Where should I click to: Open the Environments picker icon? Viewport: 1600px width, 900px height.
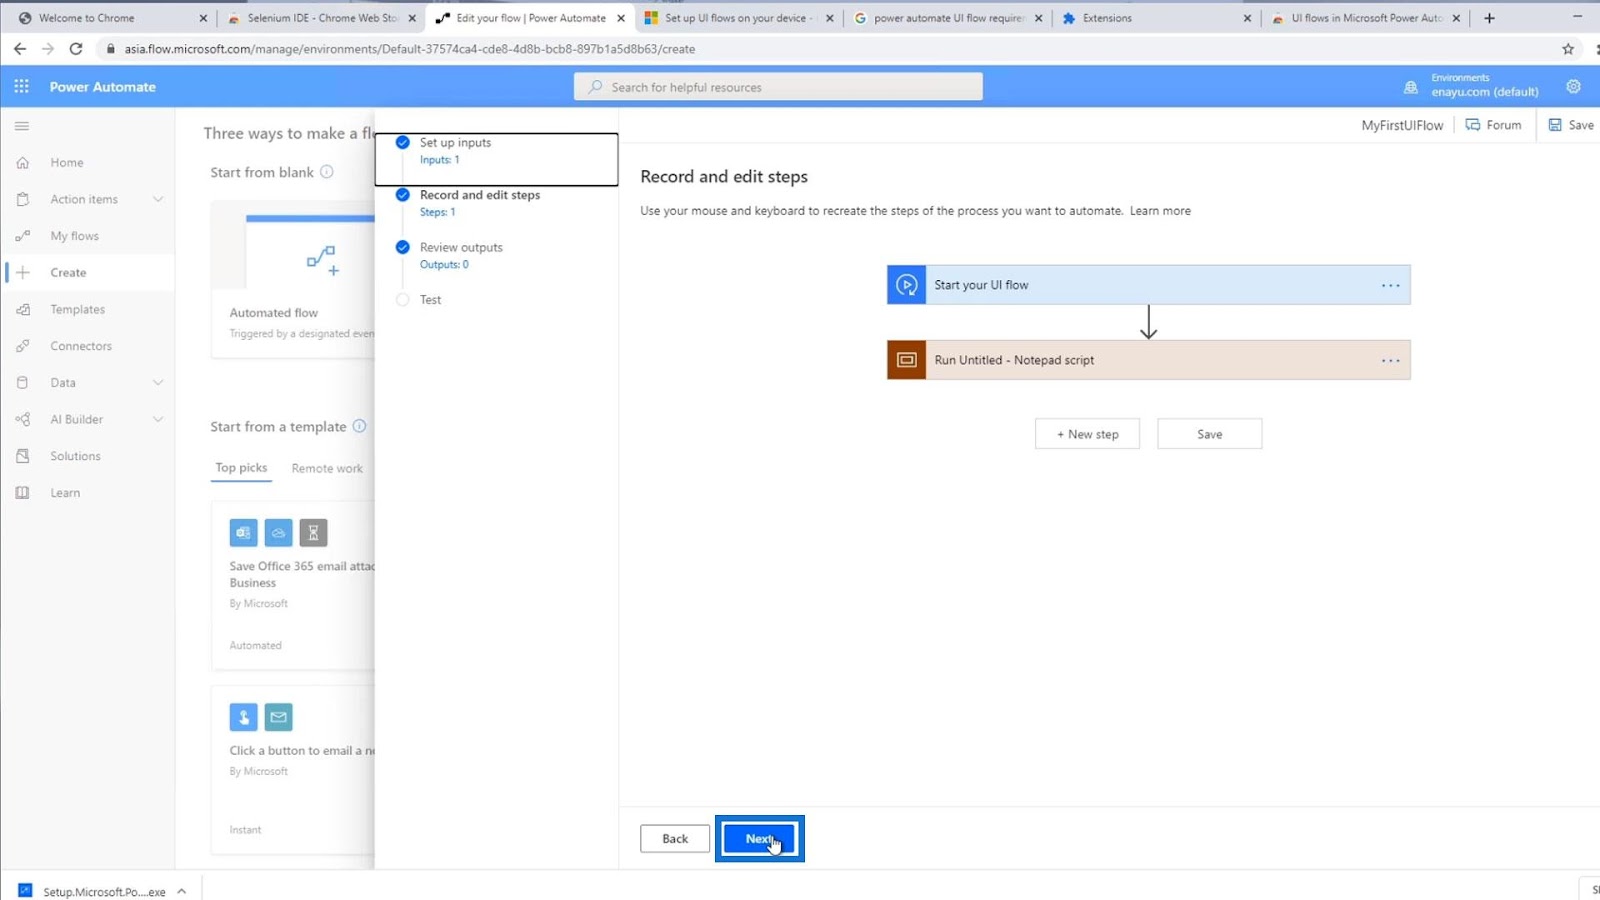(1410, 87)
